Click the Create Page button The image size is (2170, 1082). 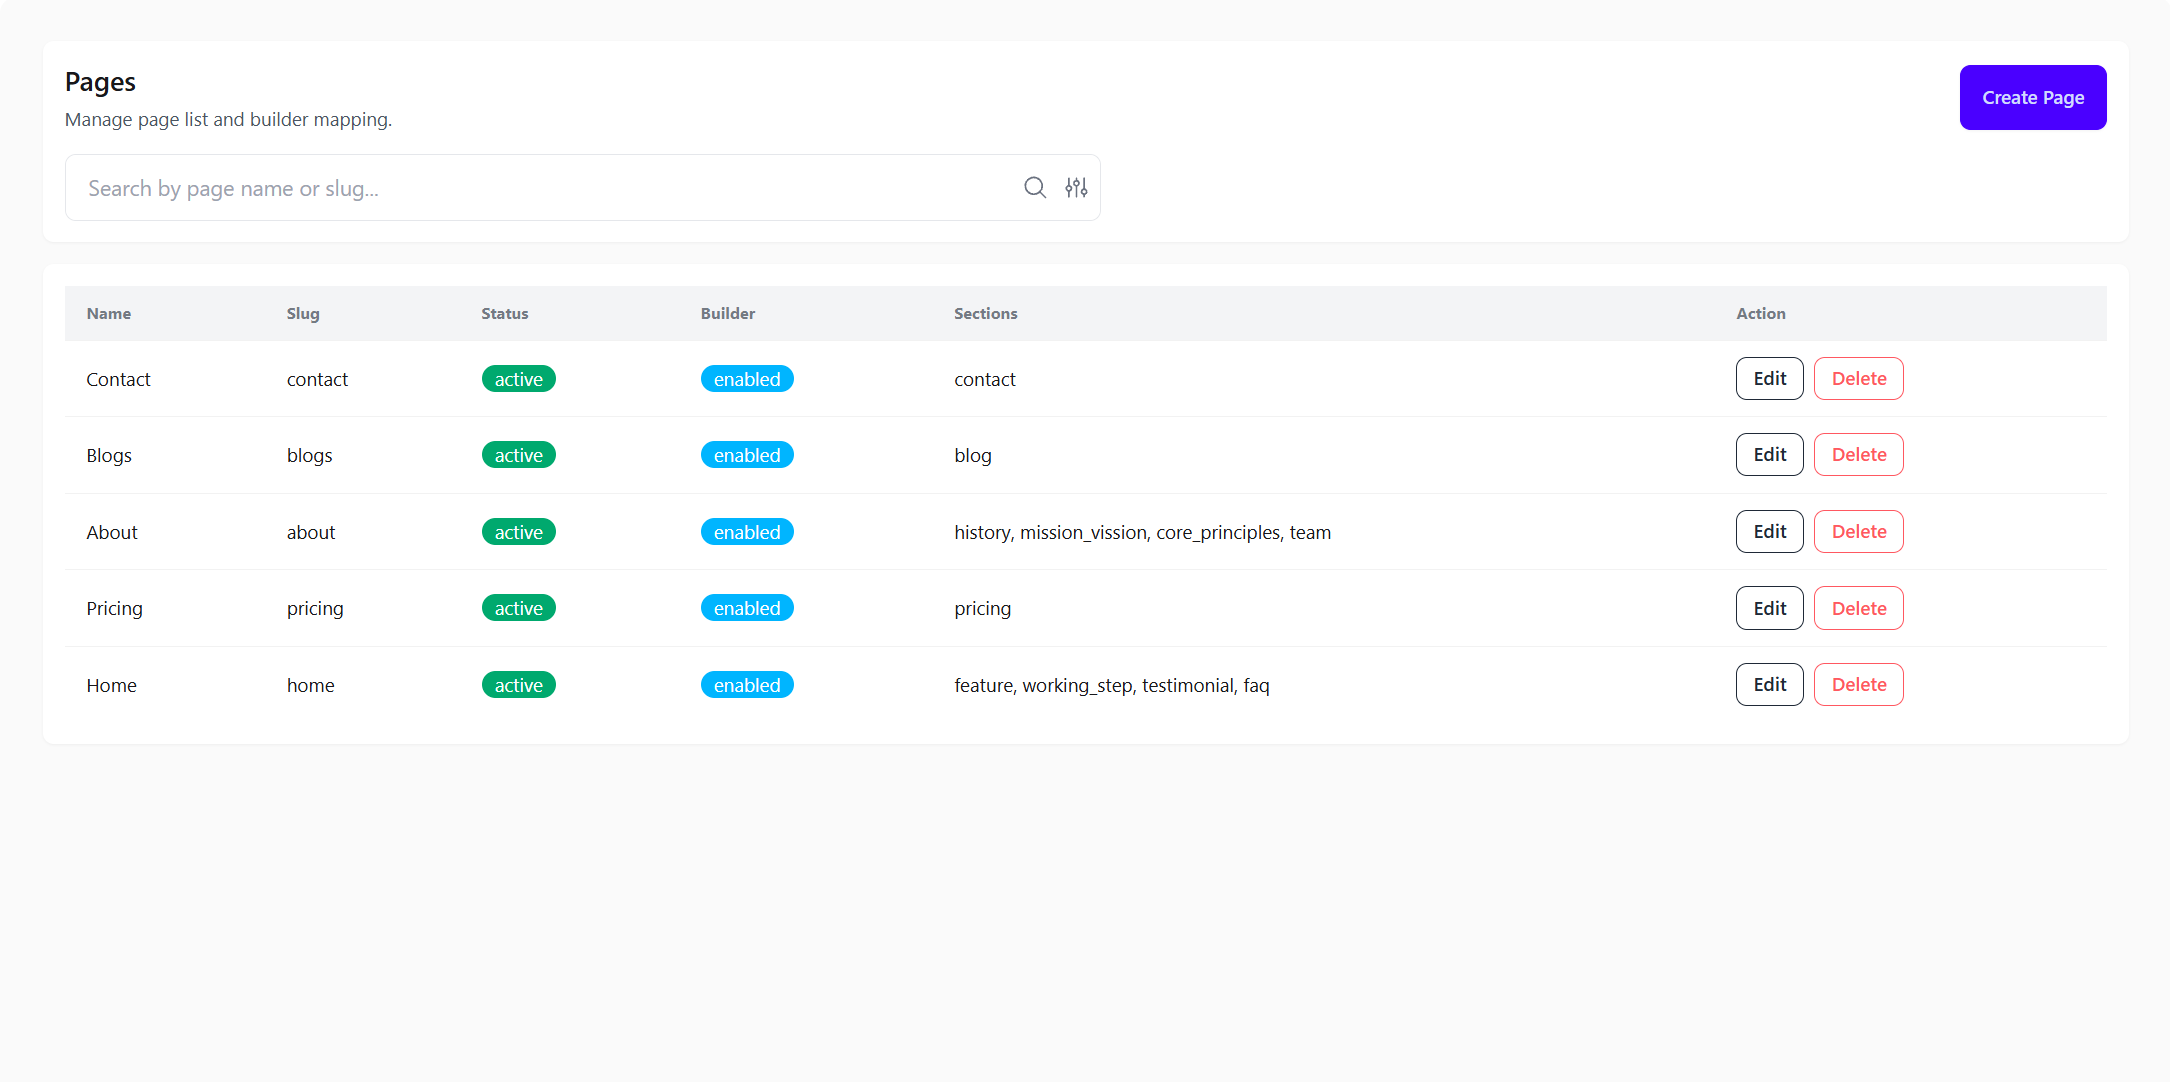tap(2033, 98)
